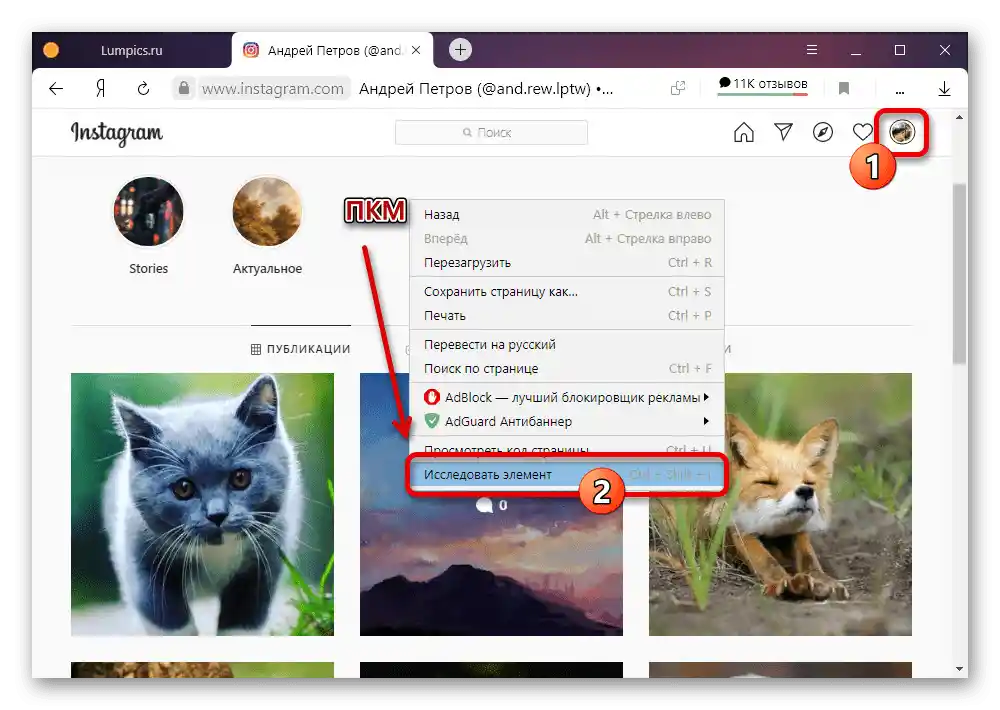
Task: Show site security lock info
Action: 184,88
